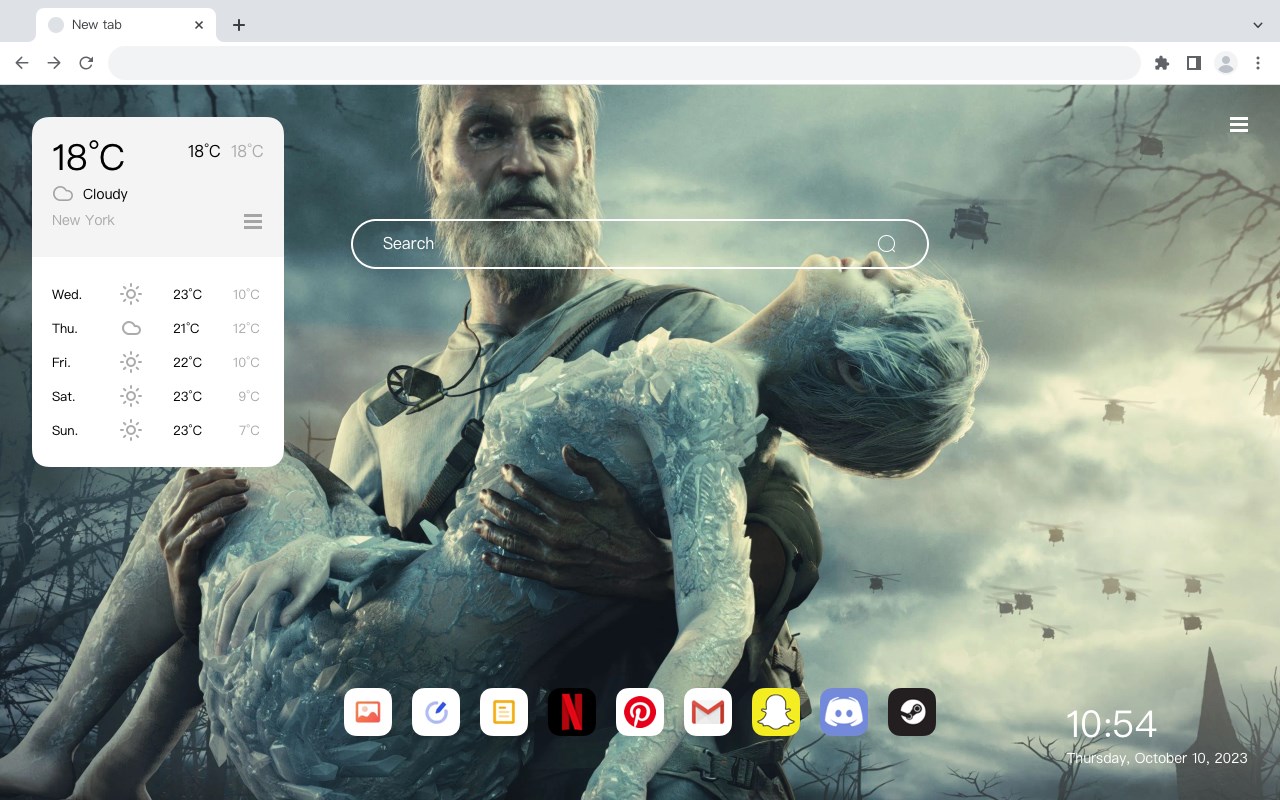Click the New York location label
The image size is (1280, 800).
(83, 220)
